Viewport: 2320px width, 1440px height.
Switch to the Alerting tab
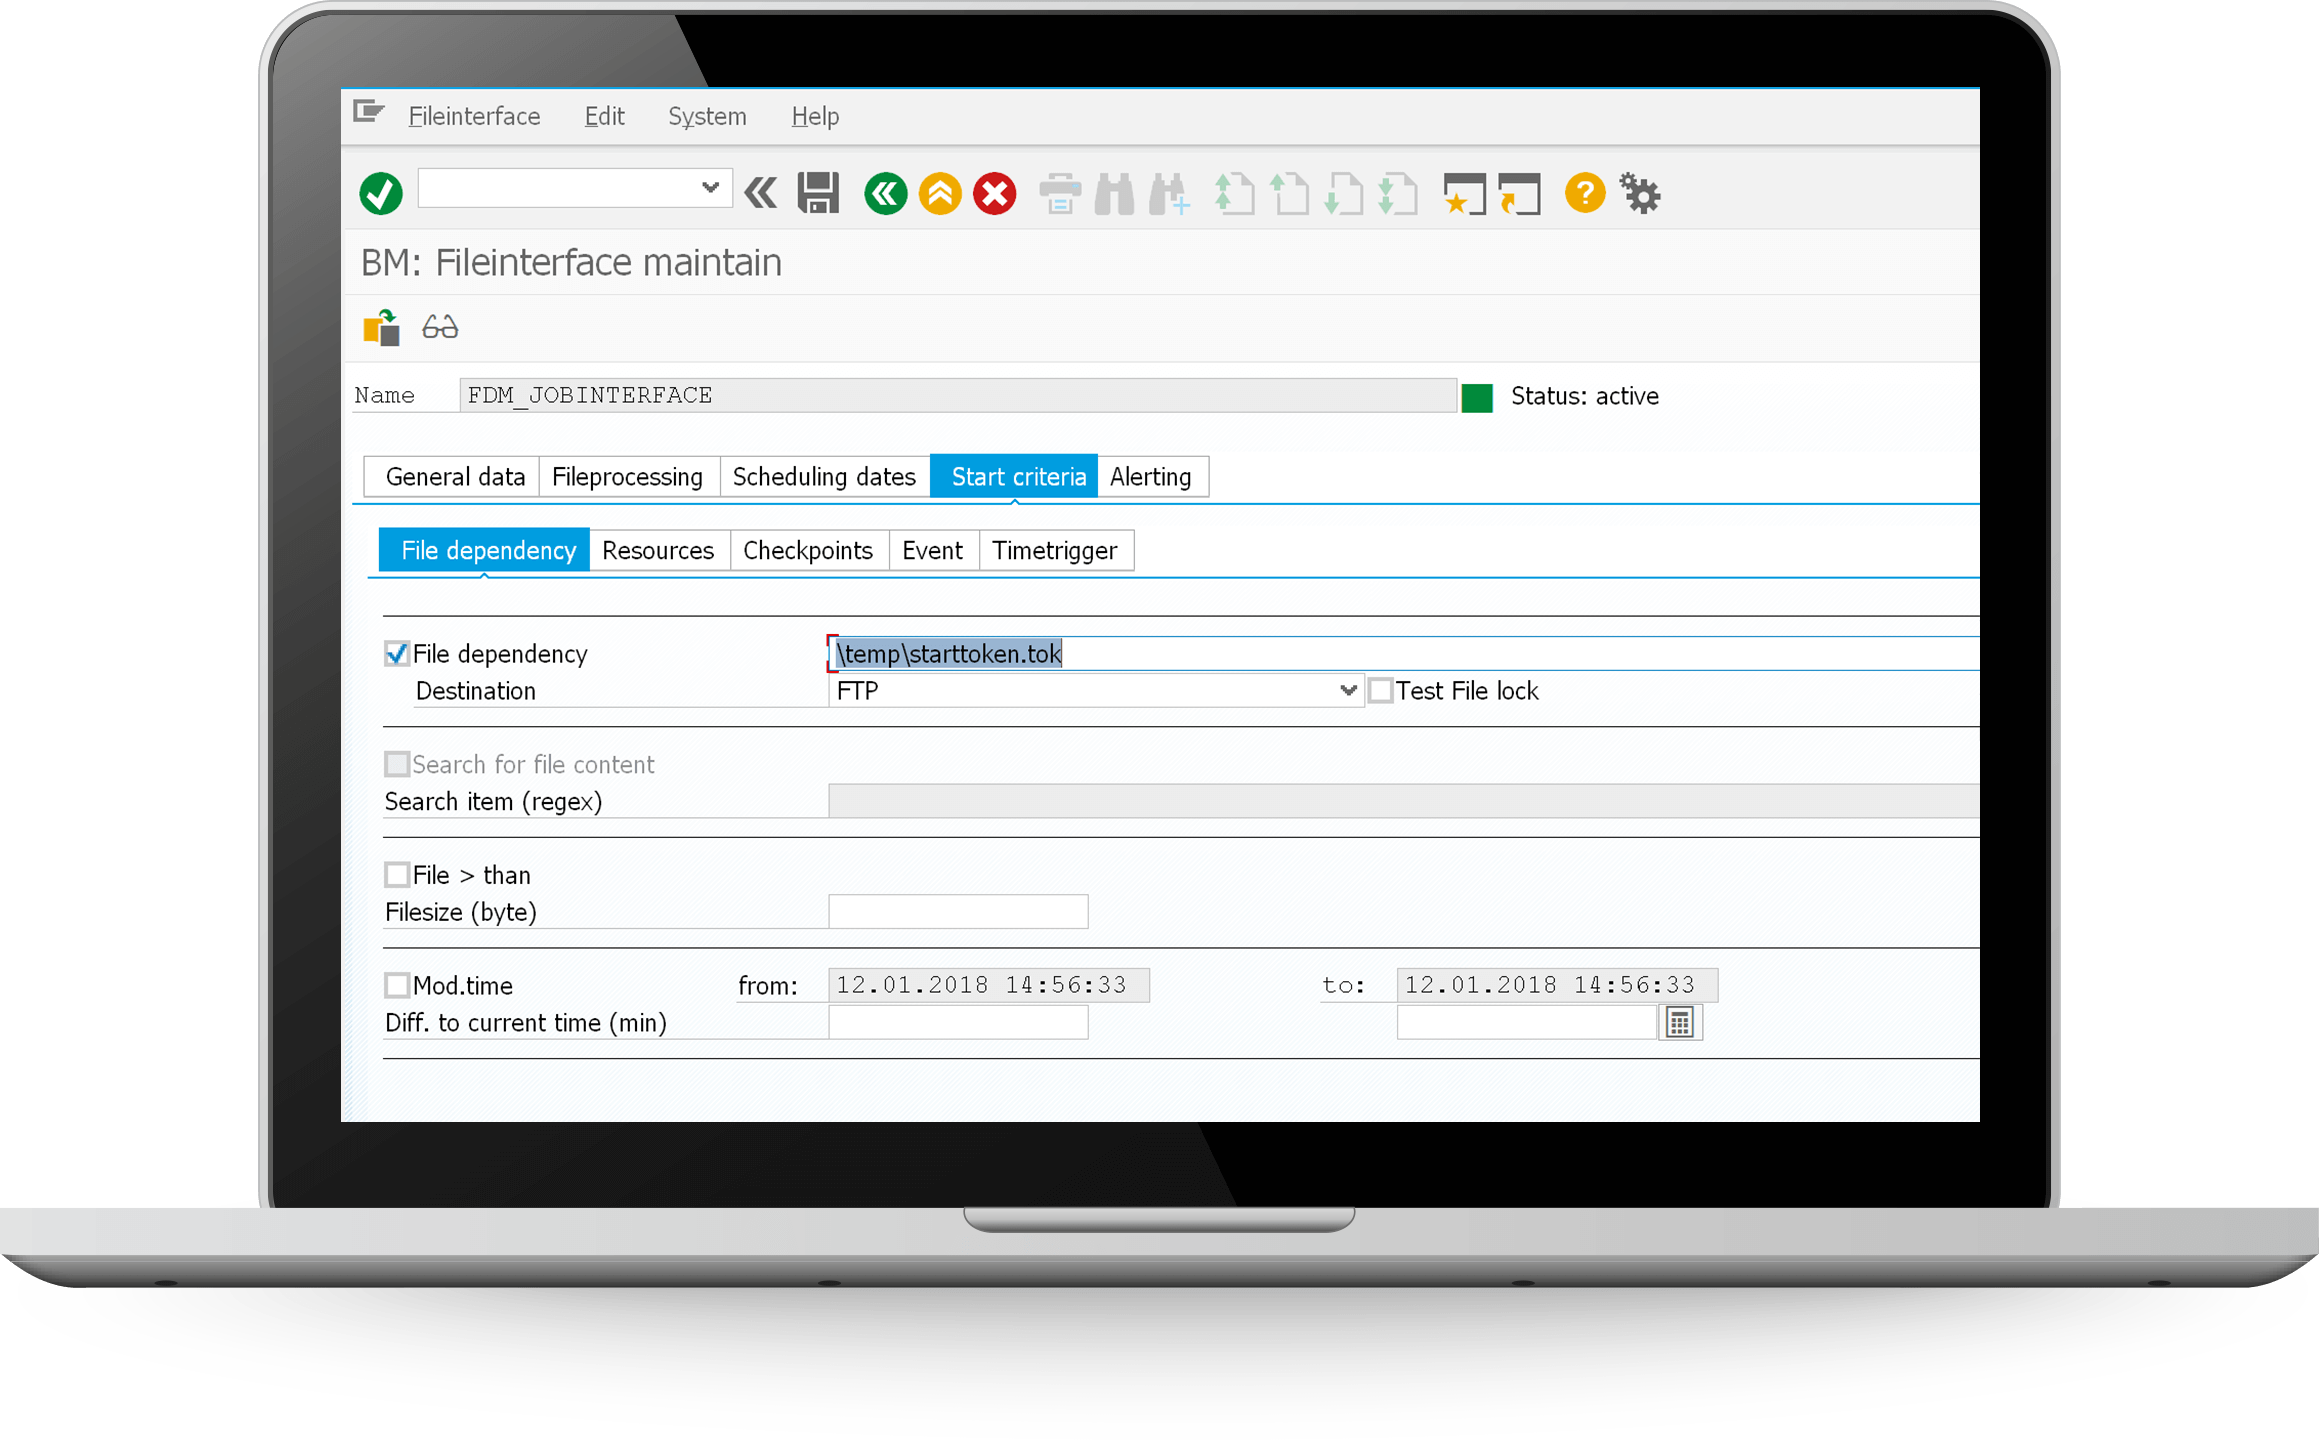pos(1151,476)
